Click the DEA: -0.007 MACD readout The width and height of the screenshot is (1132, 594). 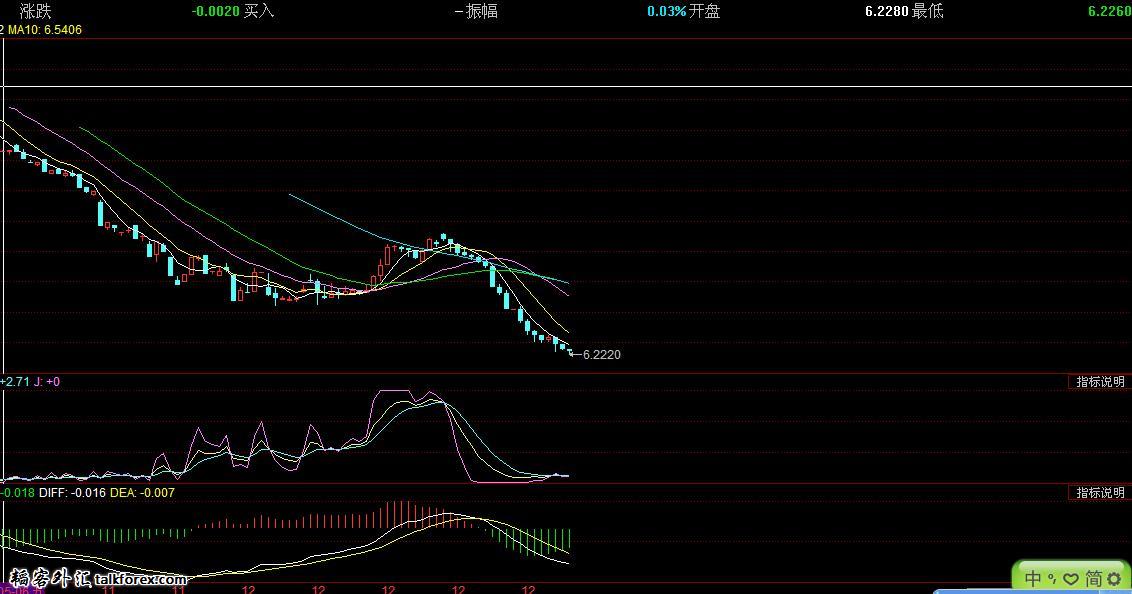point(142,493)
